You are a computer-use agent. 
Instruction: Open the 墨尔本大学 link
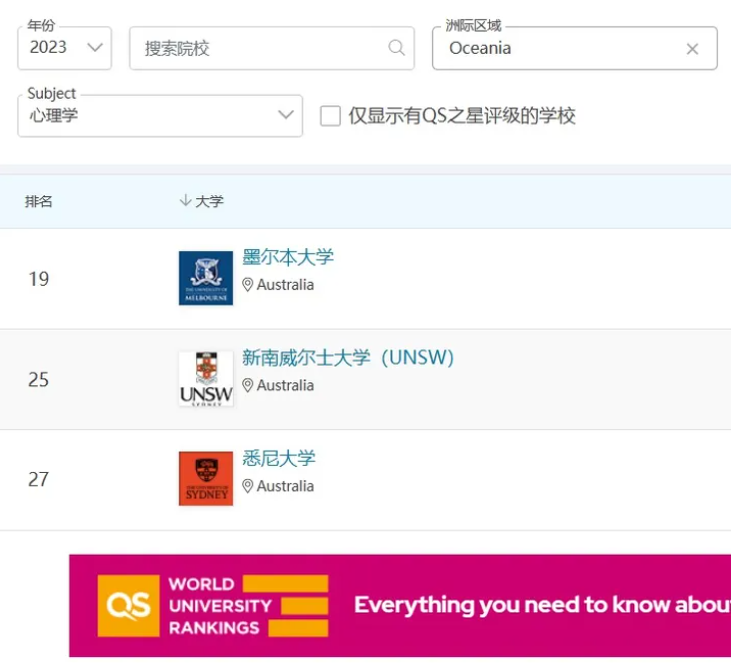point(288,257)
